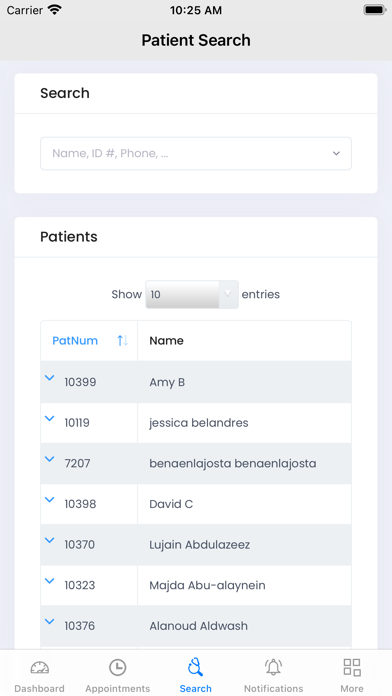Viewport: 392px width, 696px height.
Task: Open the patient search field dropdown arrow
Action: point(336,154)
